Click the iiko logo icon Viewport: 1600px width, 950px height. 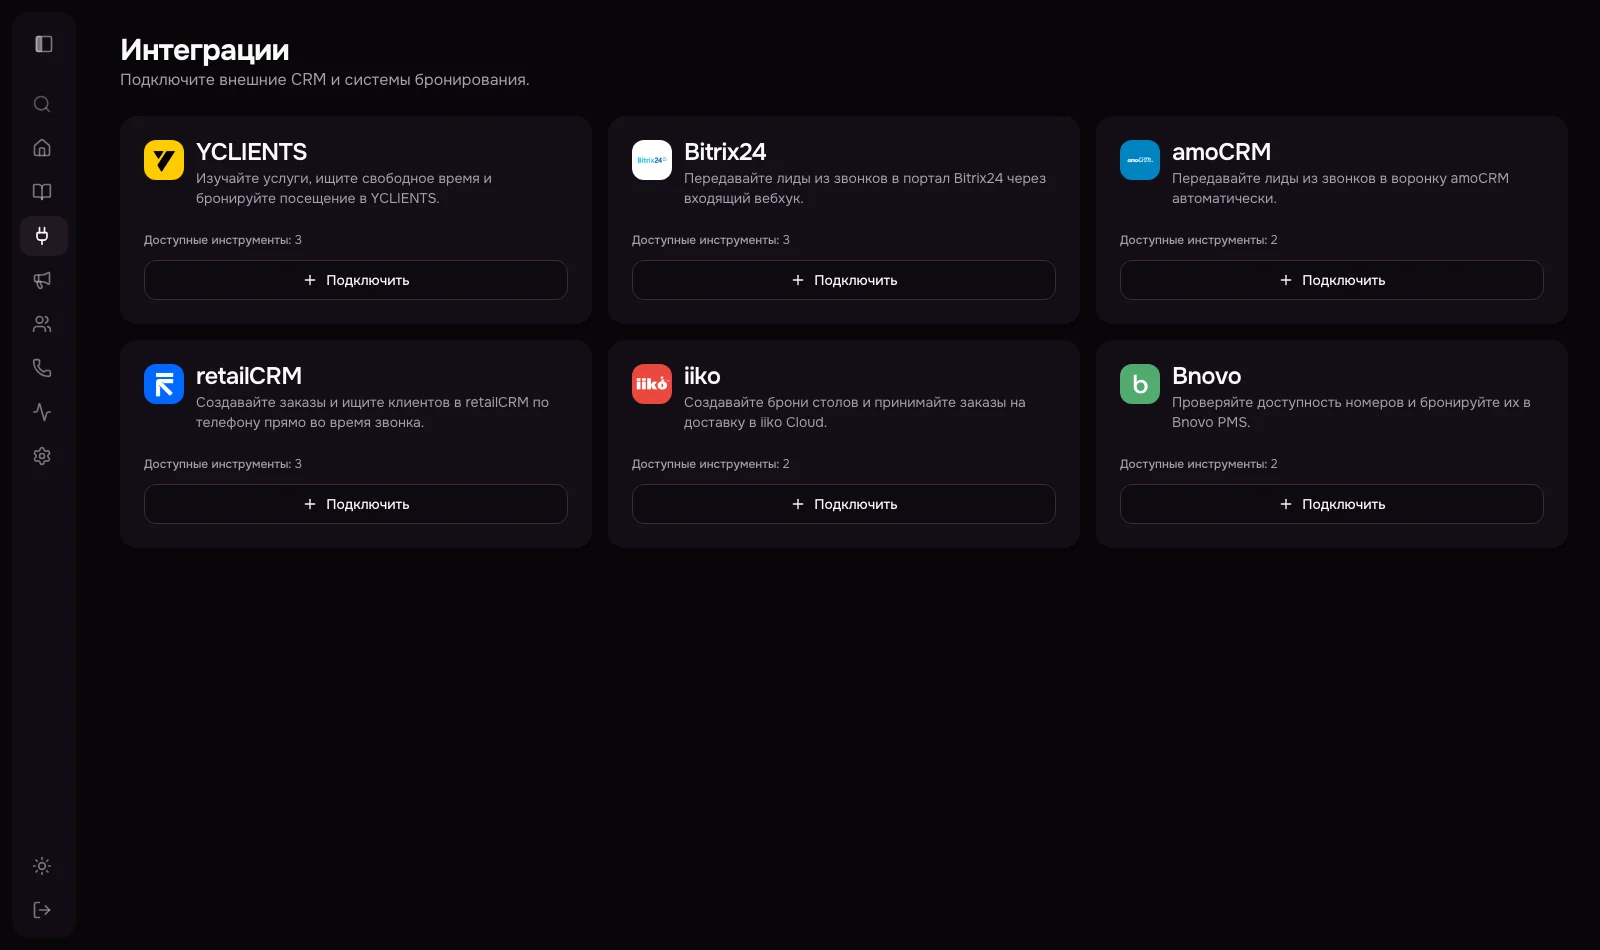651,384
